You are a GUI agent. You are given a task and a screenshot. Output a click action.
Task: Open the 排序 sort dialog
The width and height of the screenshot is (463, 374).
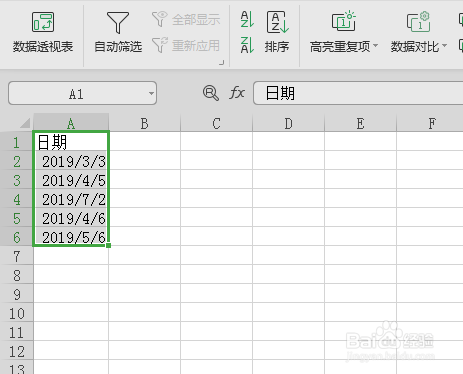pos(277,33)
